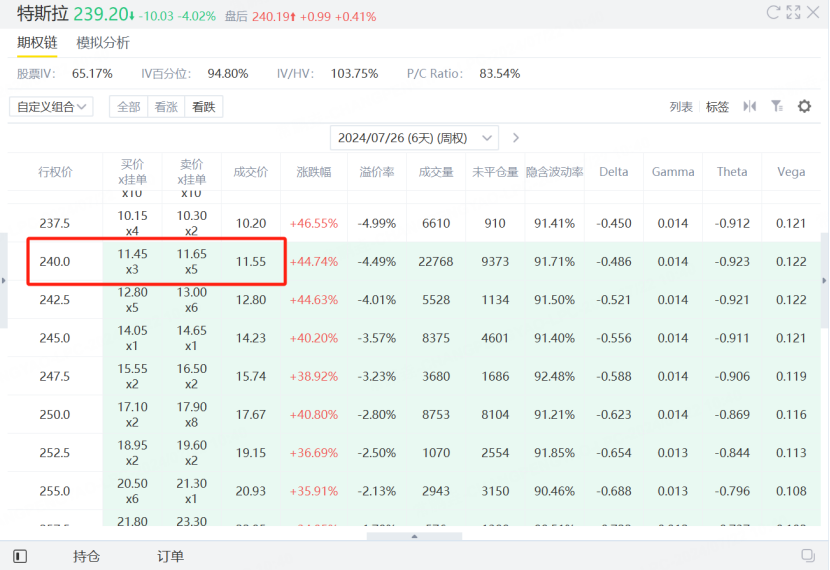Sort by 溢价率 column header
This screenshot has width=830, height=570.
click(377, 172)
